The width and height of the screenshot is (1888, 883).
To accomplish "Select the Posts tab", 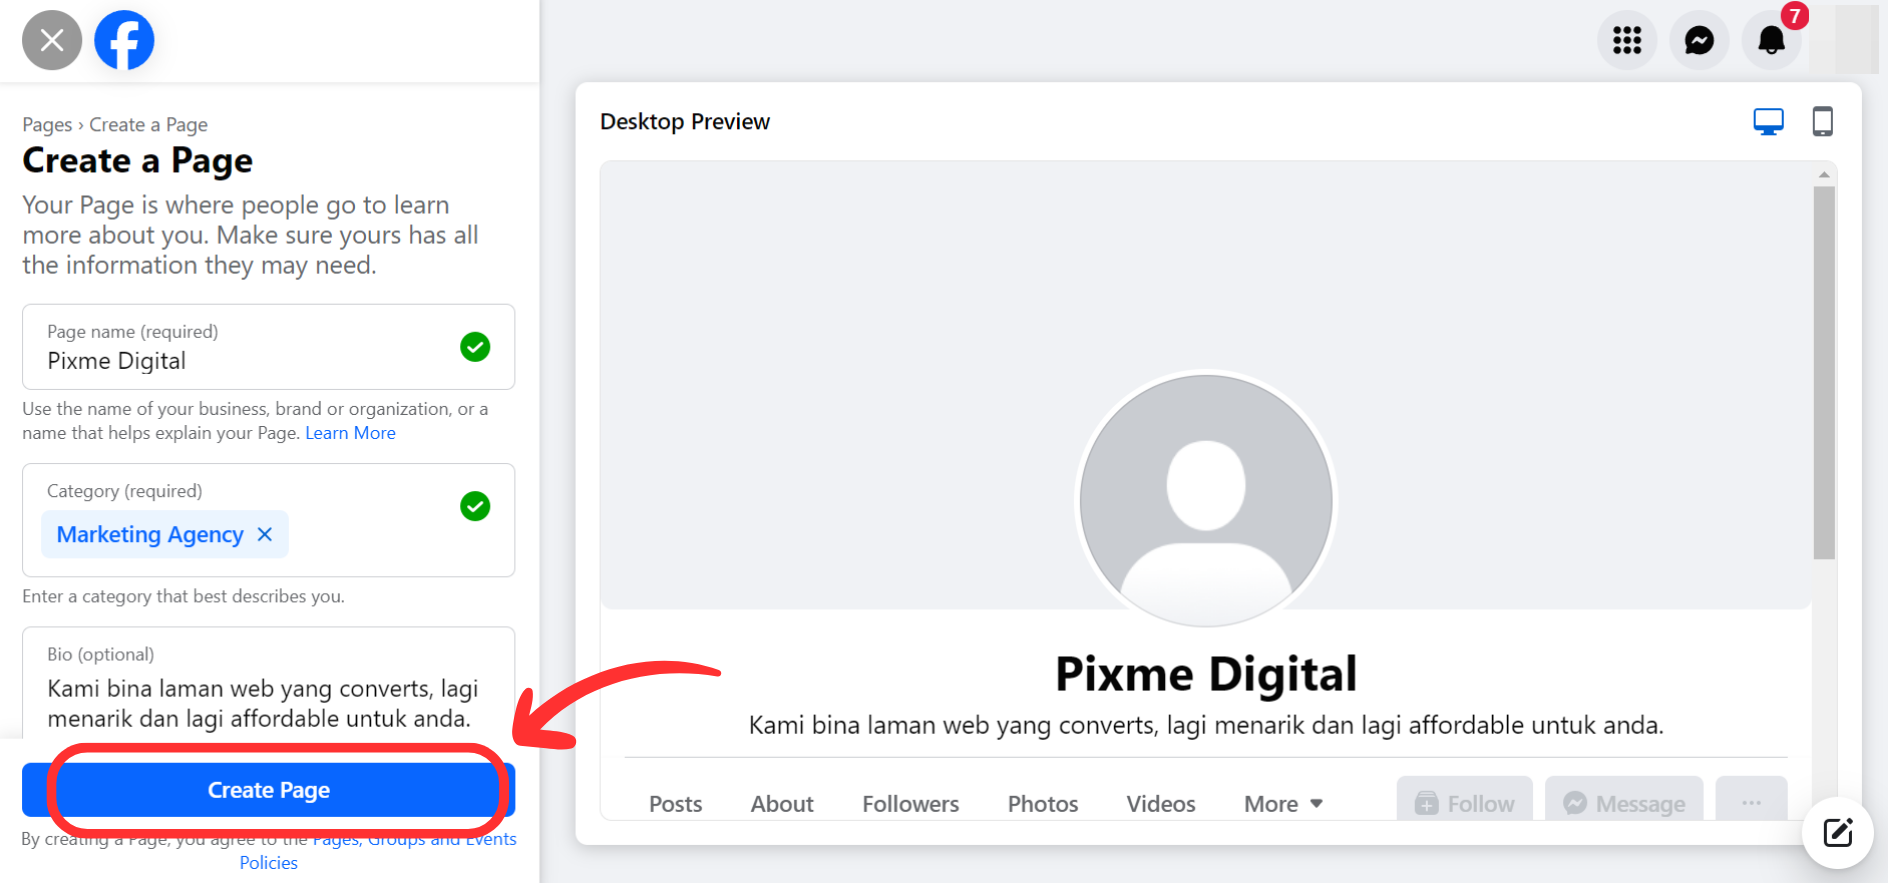I will 675,804.
